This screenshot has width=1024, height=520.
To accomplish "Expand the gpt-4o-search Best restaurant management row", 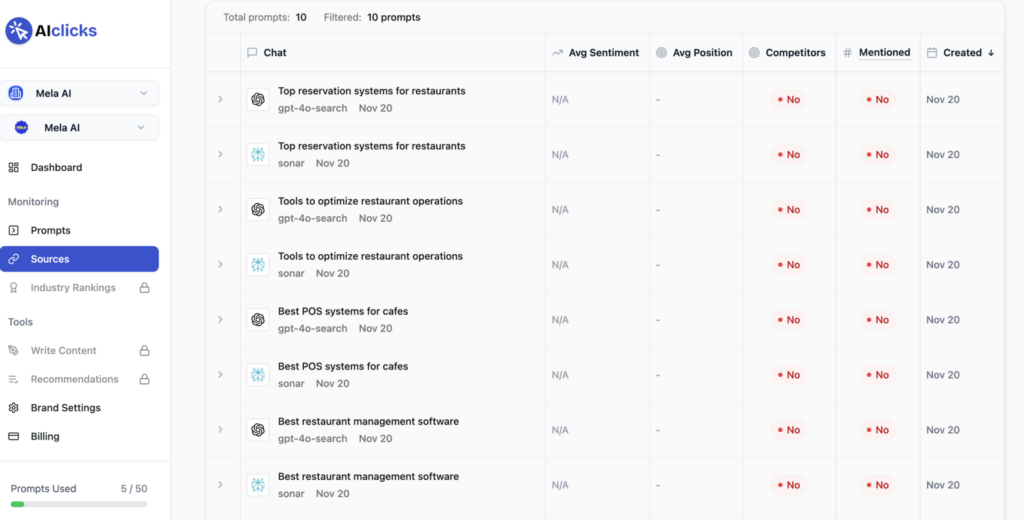I will [221, 430].
